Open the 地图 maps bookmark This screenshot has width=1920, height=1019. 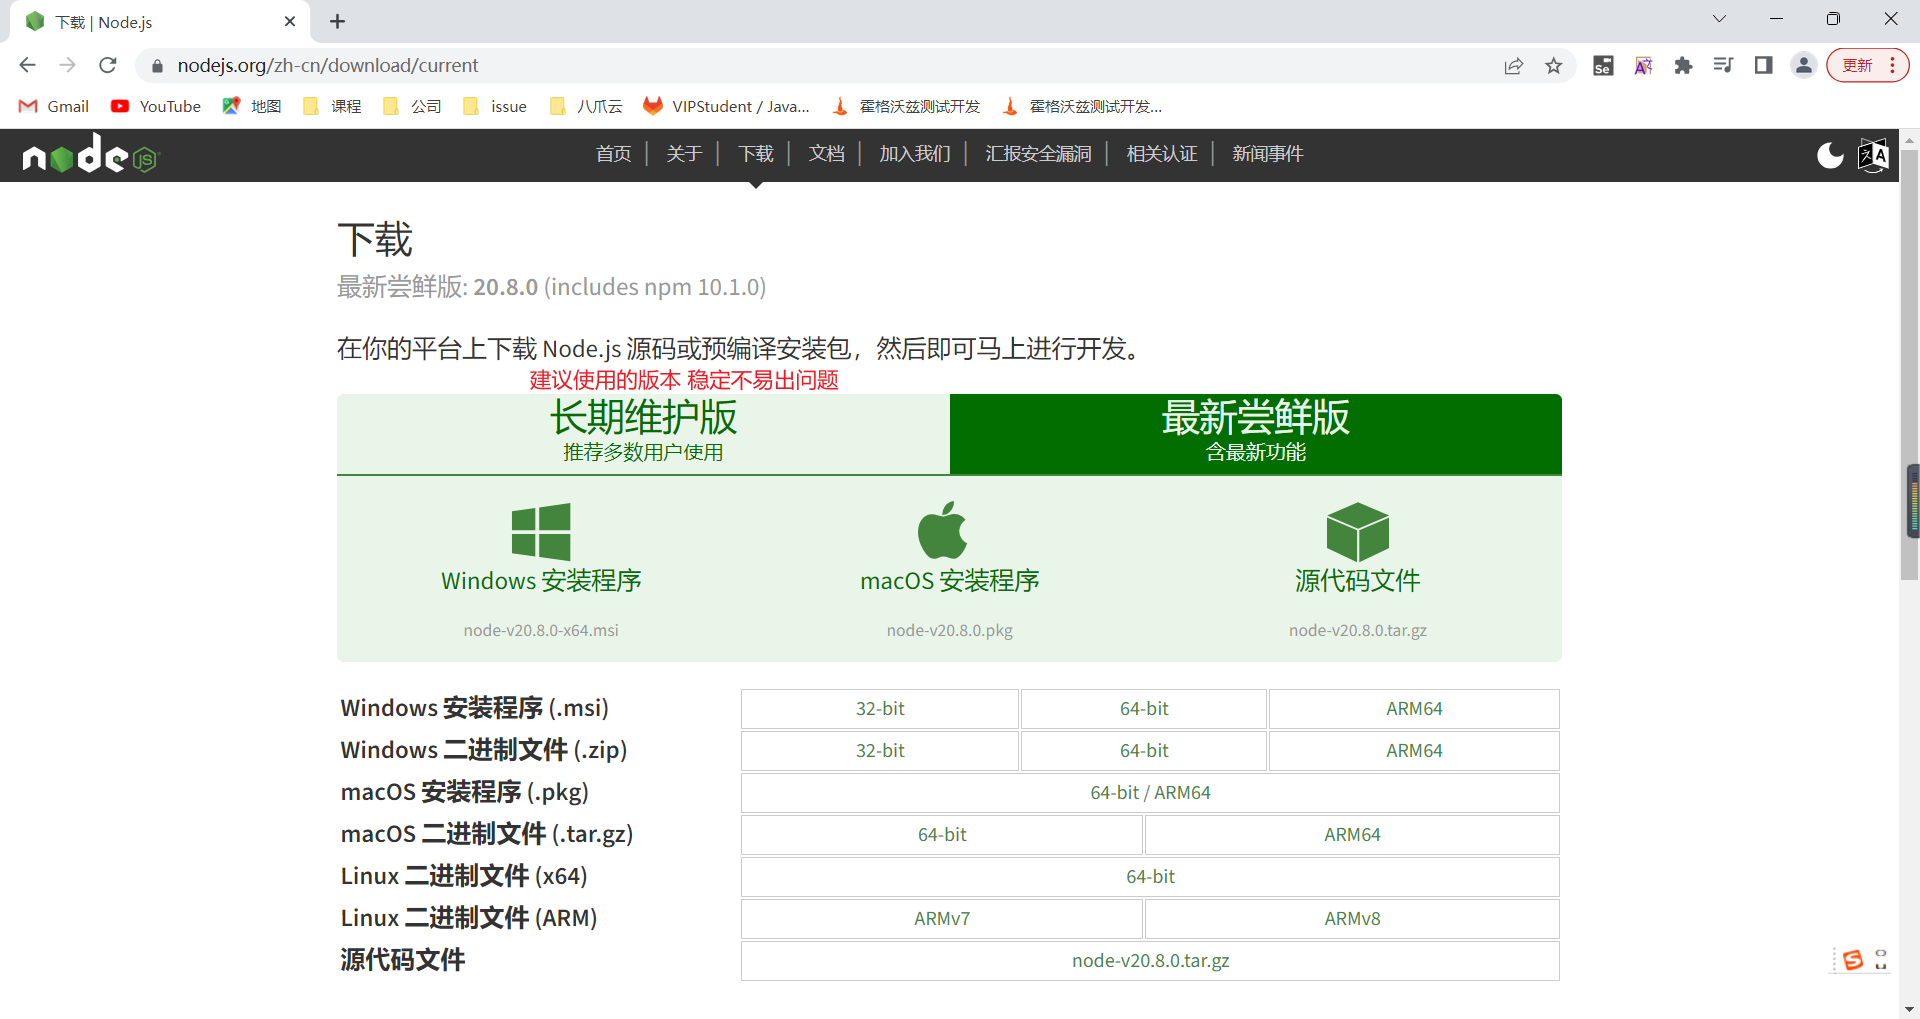[x=252, y=106]
